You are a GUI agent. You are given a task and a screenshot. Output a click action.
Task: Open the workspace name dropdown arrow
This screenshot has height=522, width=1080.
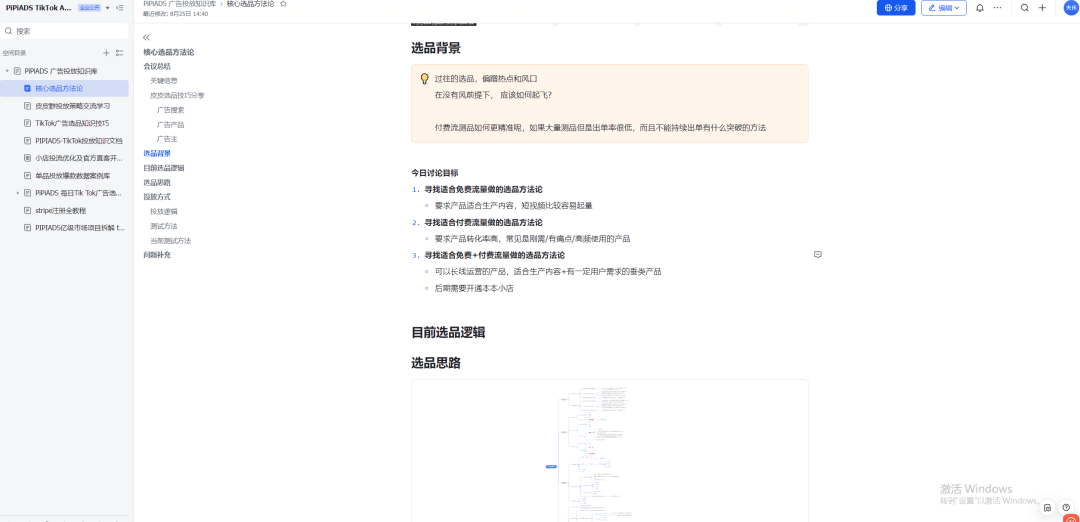click(x=107, y=8)
